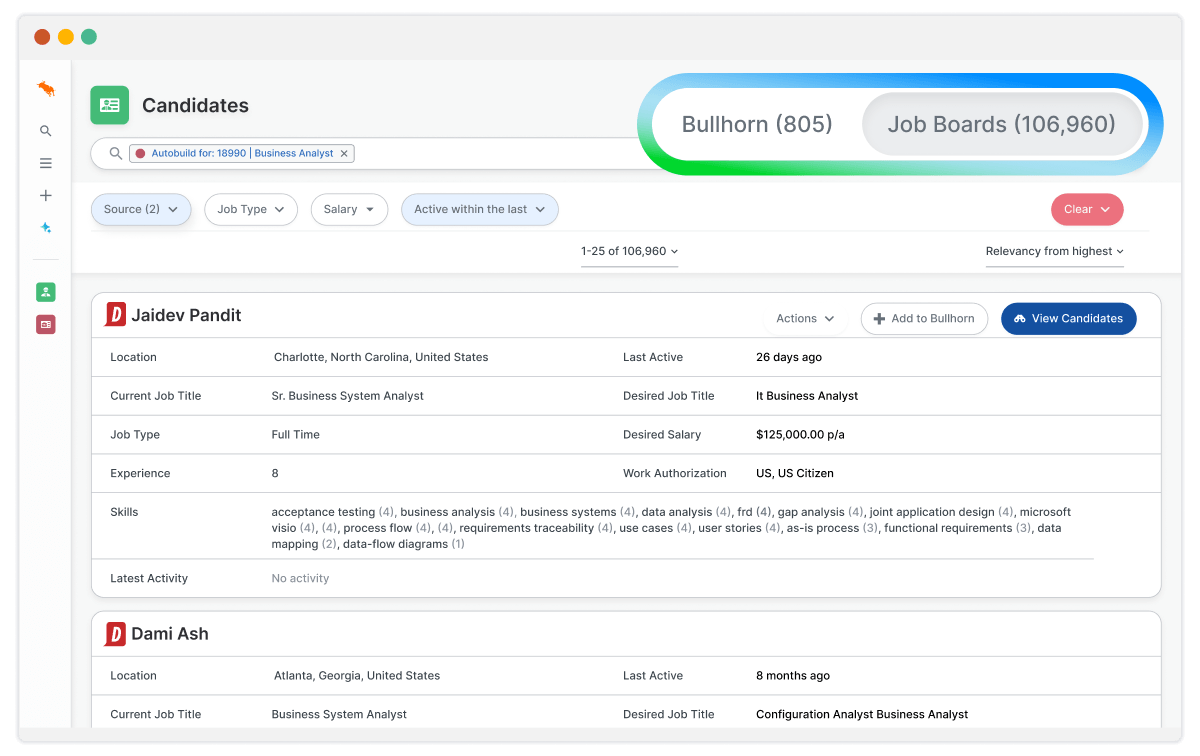Click the 'acceptance testing' skill
1200x756 pixels.
323,512
